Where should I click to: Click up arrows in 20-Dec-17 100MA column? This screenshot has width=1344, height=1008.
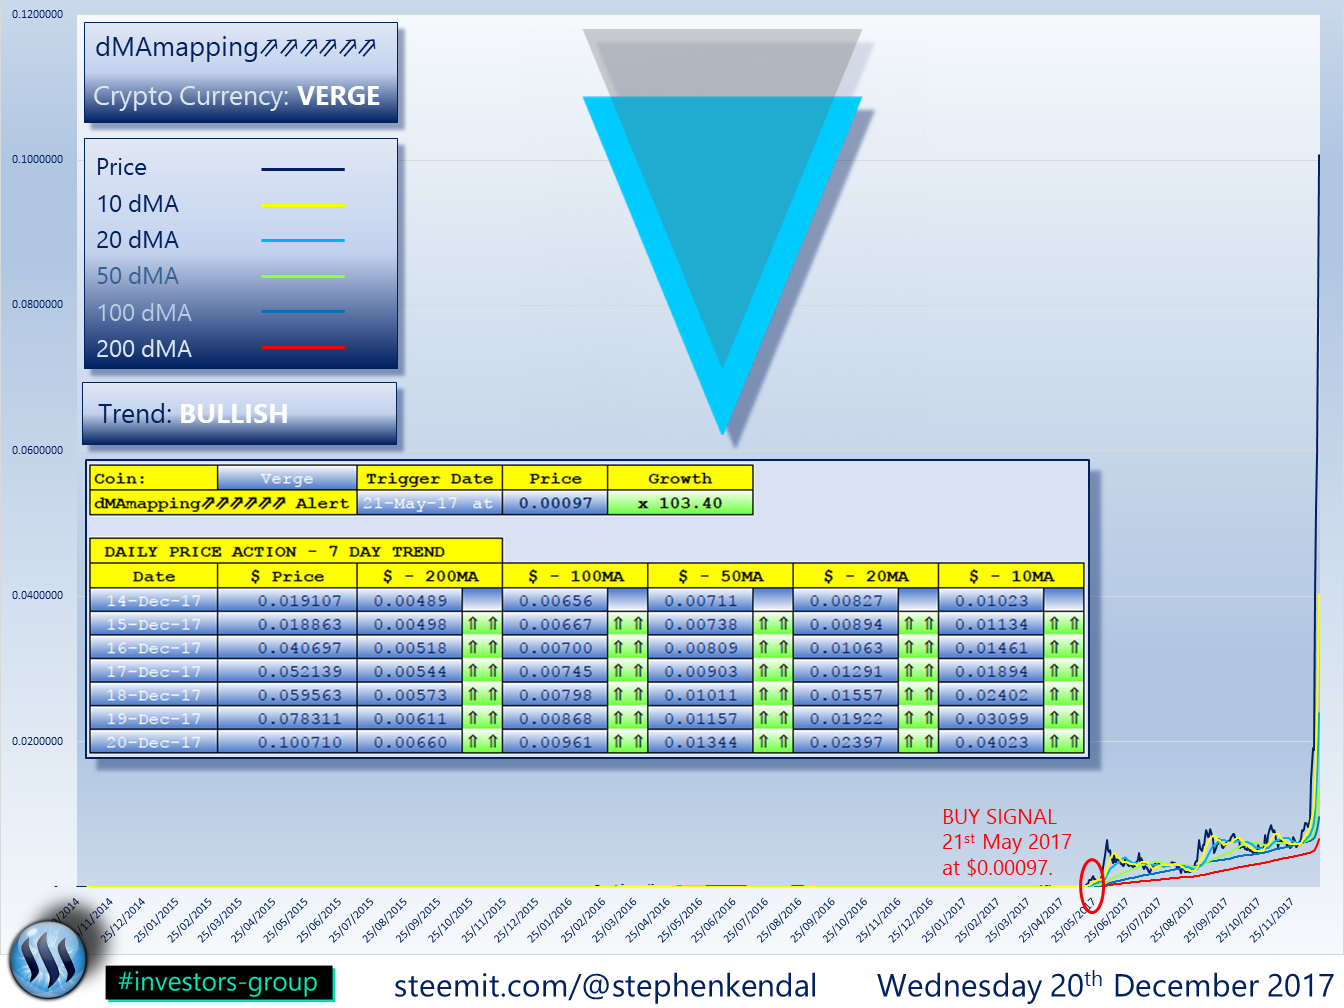(627, 742)
